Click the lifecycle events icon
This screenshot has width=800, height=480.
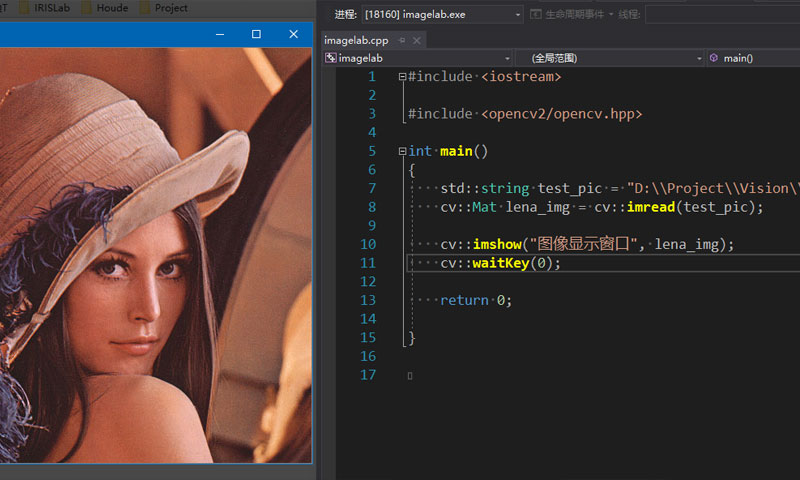point(536,14)
